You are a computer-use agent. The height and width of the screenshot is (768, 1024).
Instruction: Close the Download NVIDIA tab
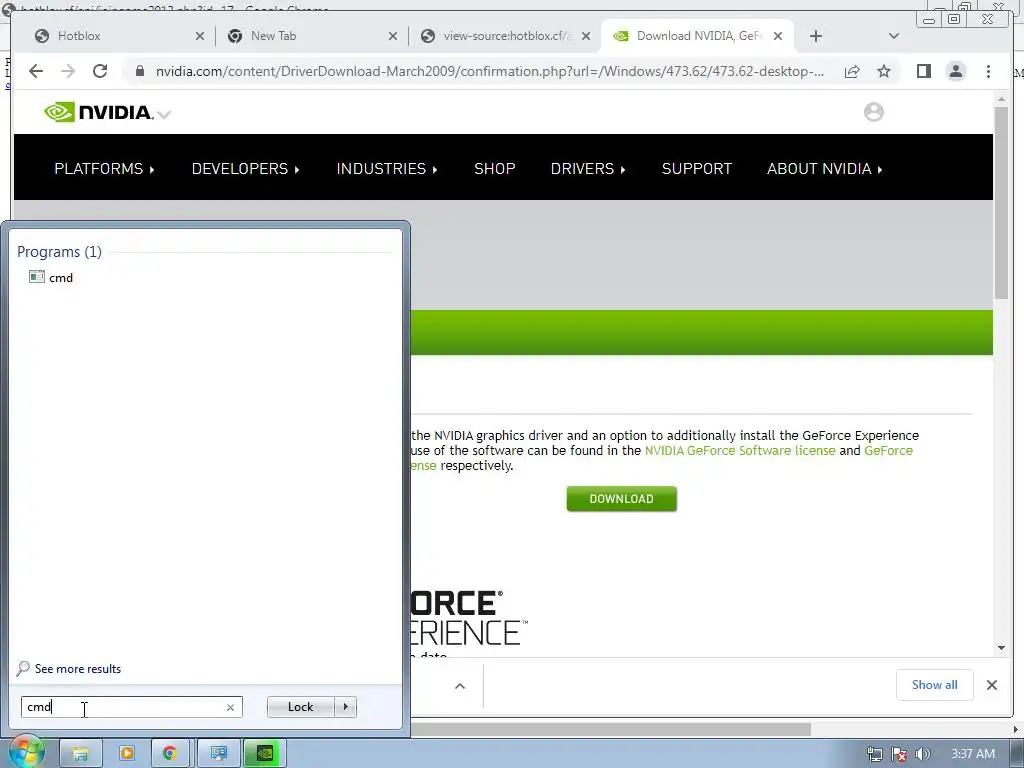[778, 36]
